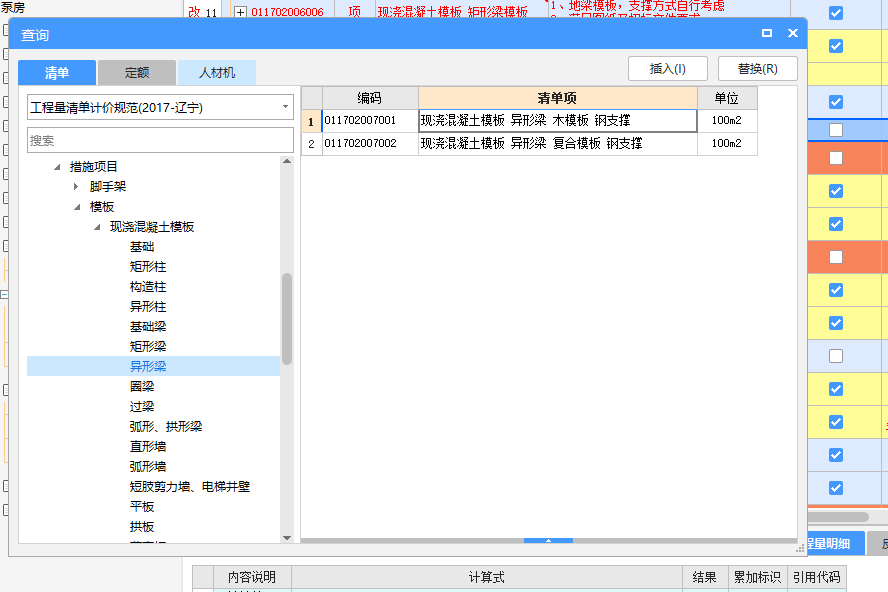Select 构造柱 in the tree

pyautogui.click(x=148, y=287)
